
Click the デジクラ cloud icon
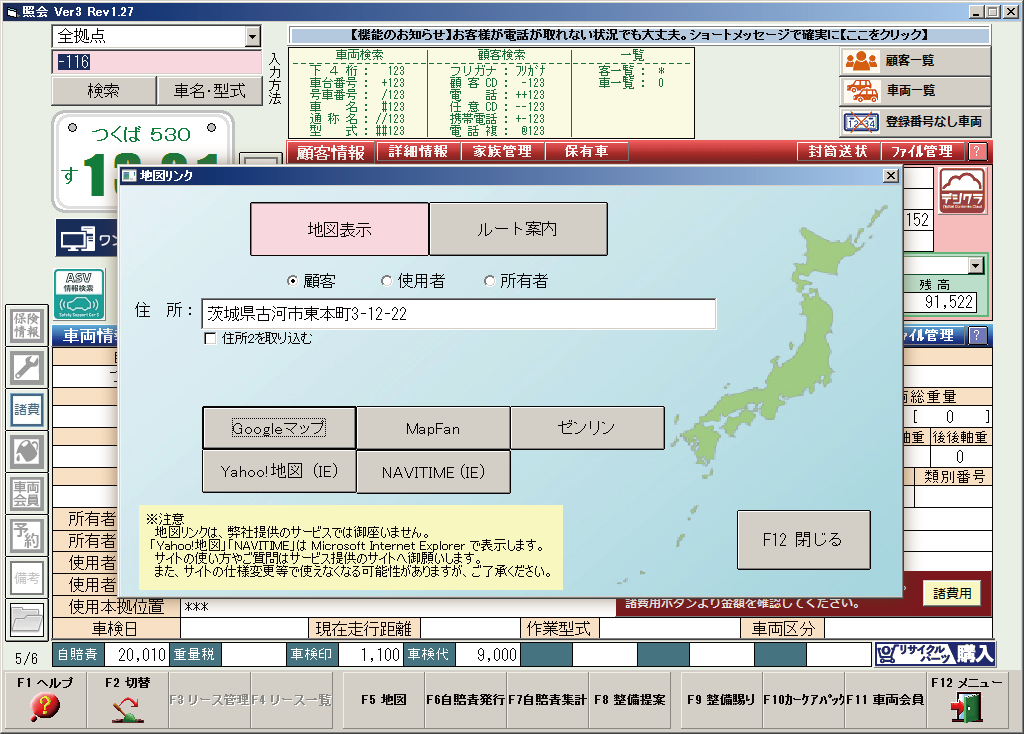coord(962,191)
